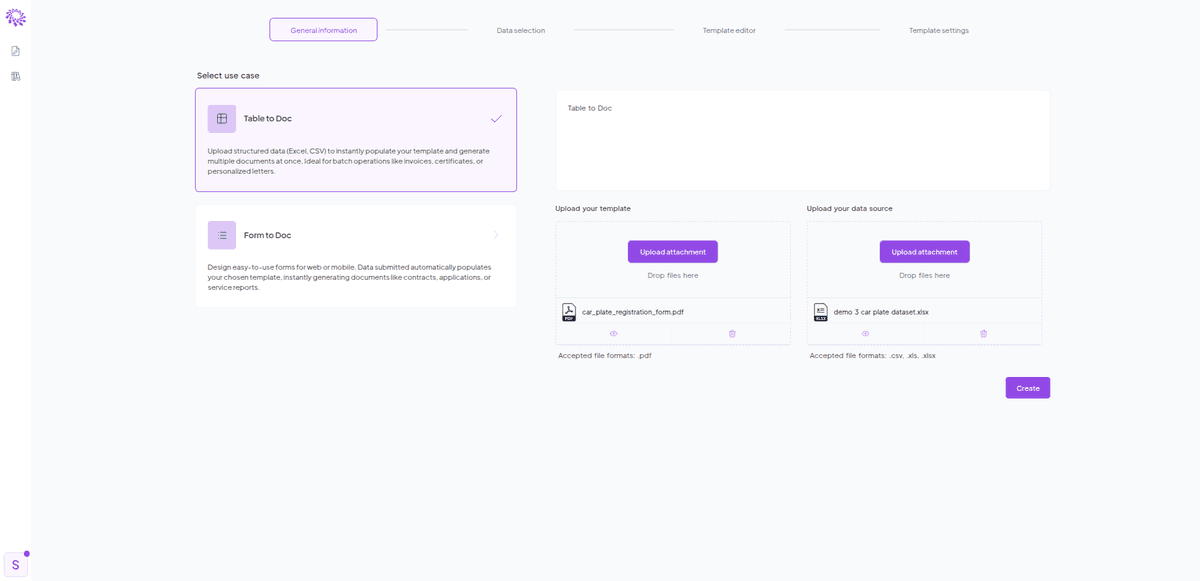Remove demo 3 car plate dataset via trash icon
This screenshot has width=1200, height=581.
click(x=983, y=333)
